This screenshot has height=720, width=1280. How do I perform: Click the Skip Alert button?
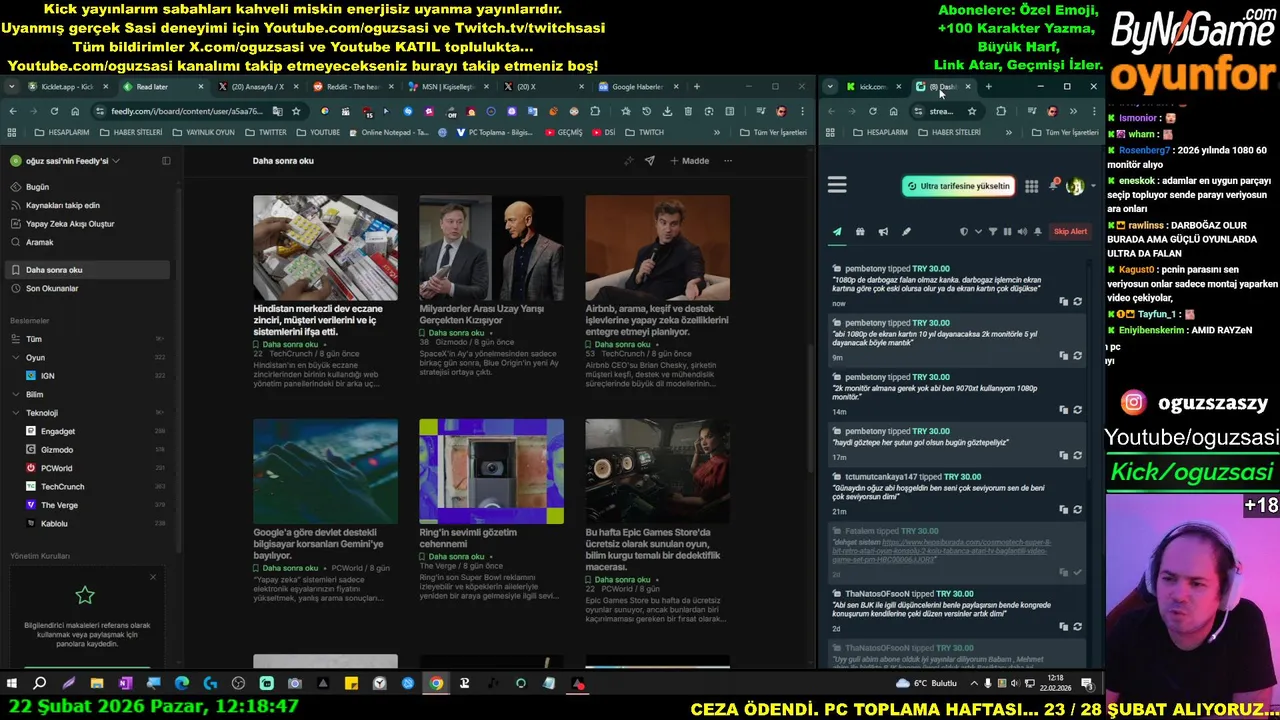click(1070, 232)
